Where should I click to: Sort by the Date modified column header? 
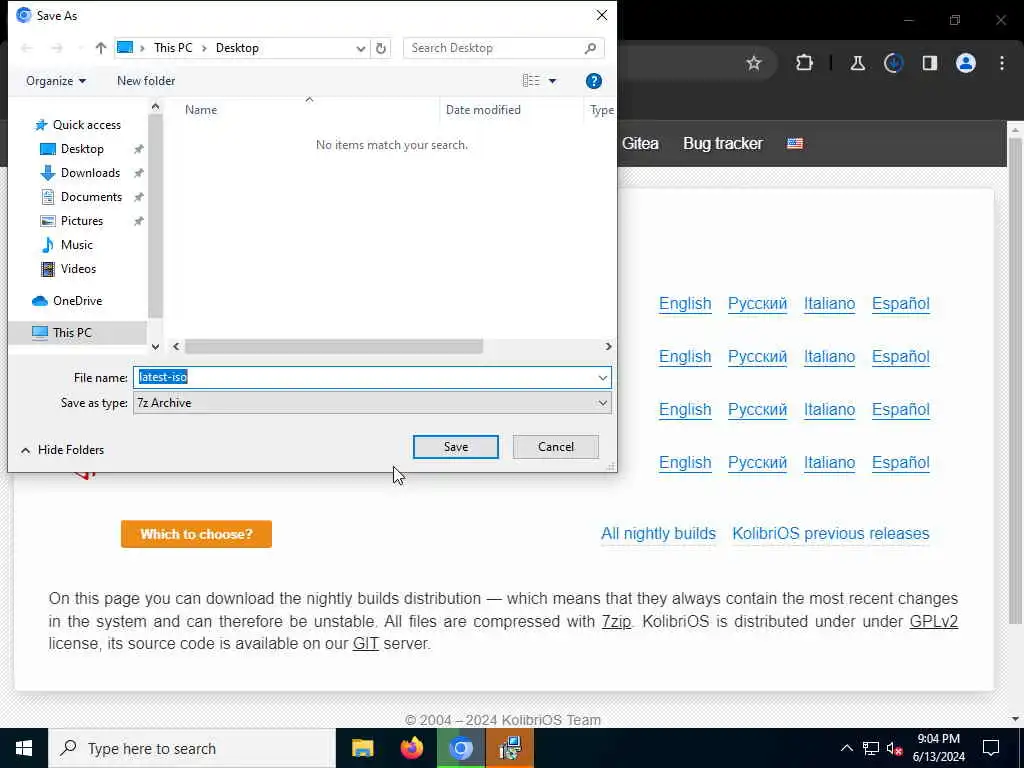[483, 110]
